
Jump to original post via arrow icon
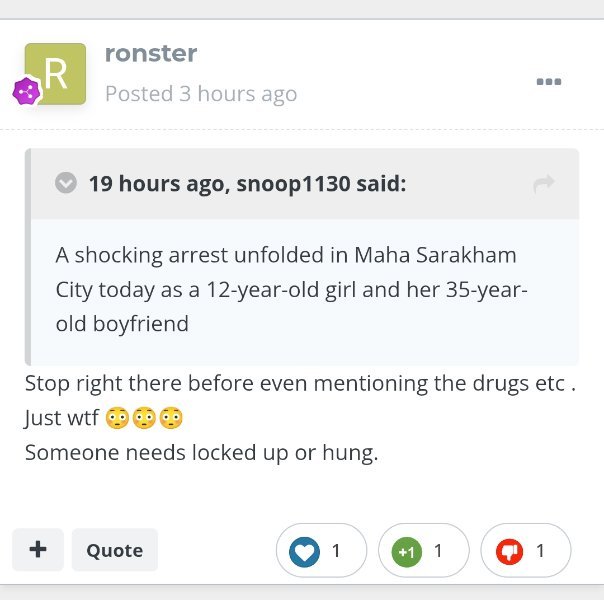[544, 183]
